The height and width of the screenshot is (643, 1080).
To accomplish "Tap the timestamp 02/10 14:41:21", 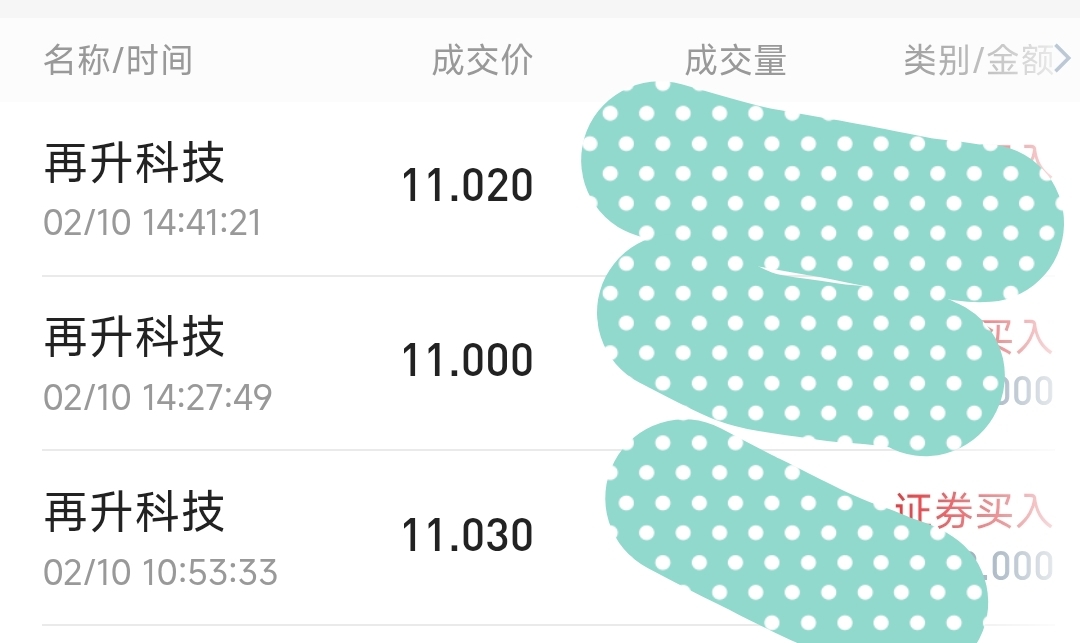I will pyautogui.click(x=152, y=222).
